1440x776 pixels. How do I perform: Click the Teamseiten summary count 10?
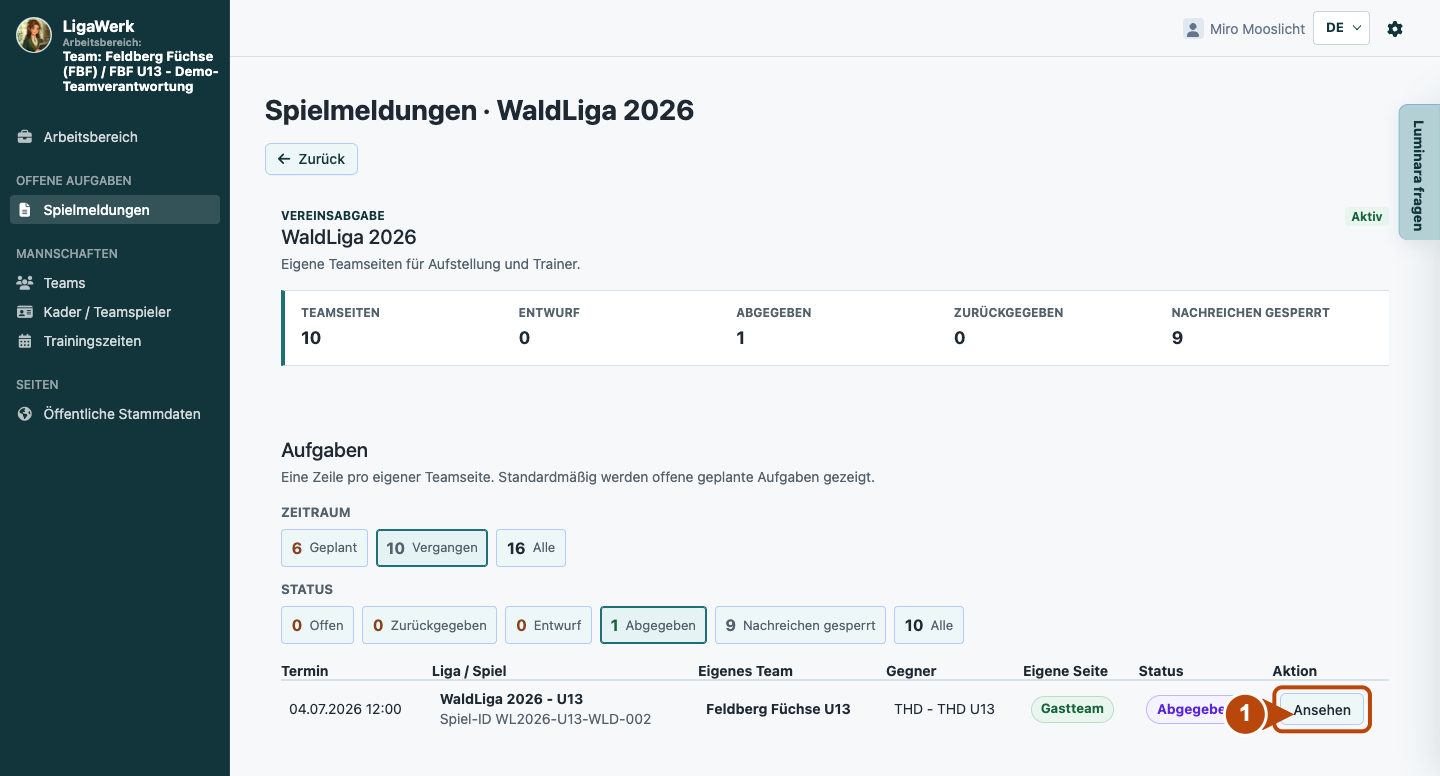tap(311, 338)
